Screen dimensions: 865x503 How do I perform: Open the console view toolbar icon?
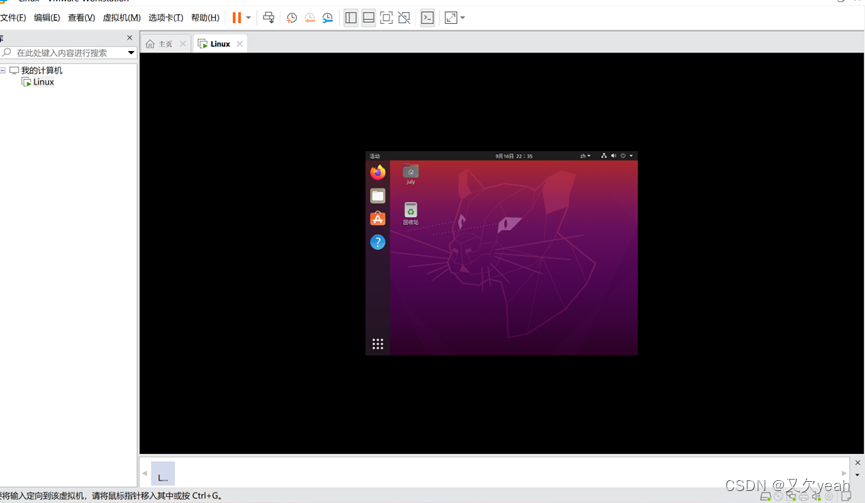coord(428,18)
